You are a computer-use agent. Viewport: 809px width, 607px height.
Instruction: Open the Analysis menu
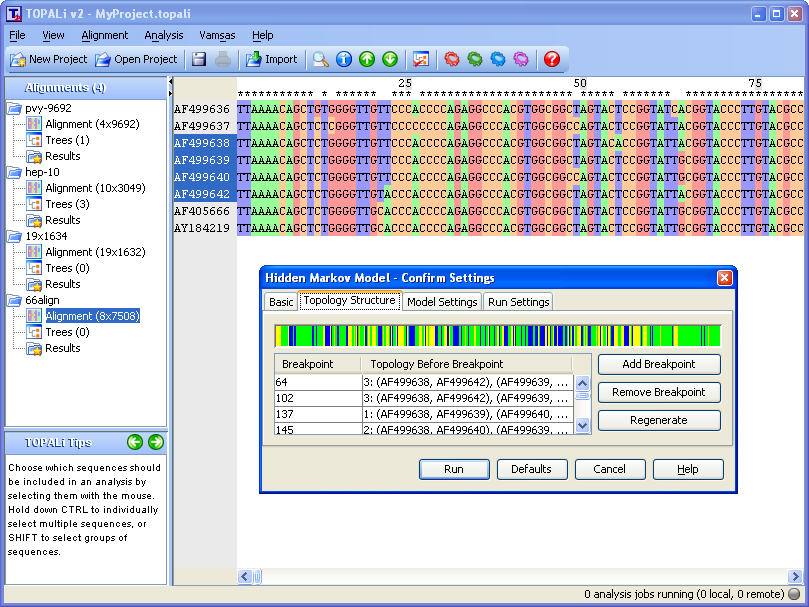pos(164,35)
